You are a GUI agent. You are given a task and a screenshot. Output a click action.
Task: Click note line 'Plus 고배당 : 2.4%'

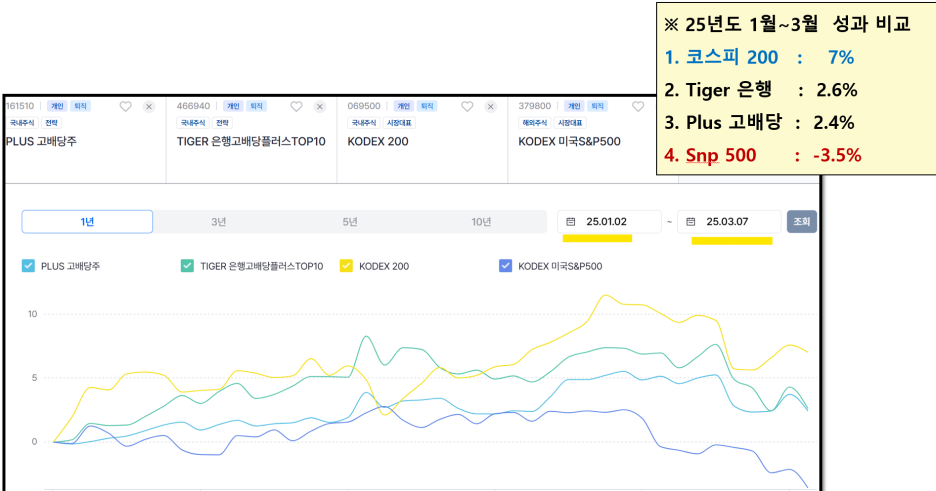click(759, 123)
